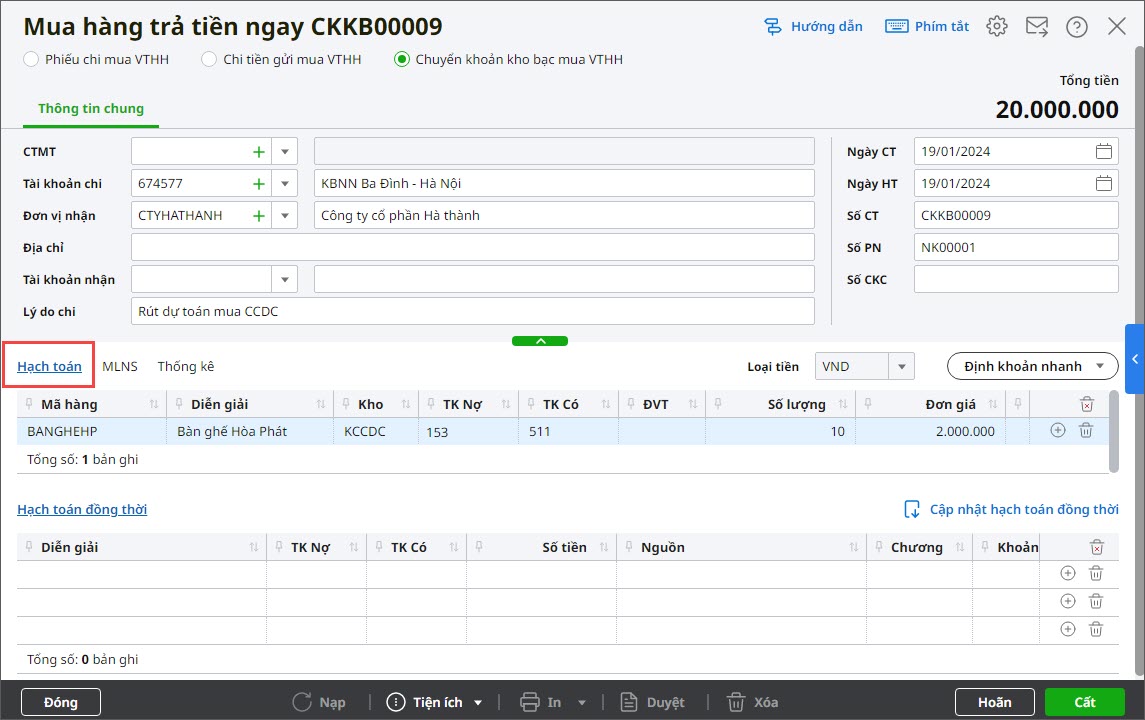Switch to the Thống kê tab
This screenshot has height=720, width=1145.
coord(185,367)
